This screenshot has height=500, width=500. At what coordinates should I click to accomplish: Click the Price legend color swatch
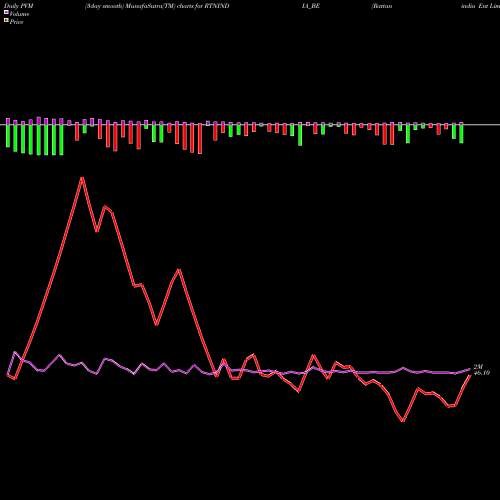(x=6, y=21)
